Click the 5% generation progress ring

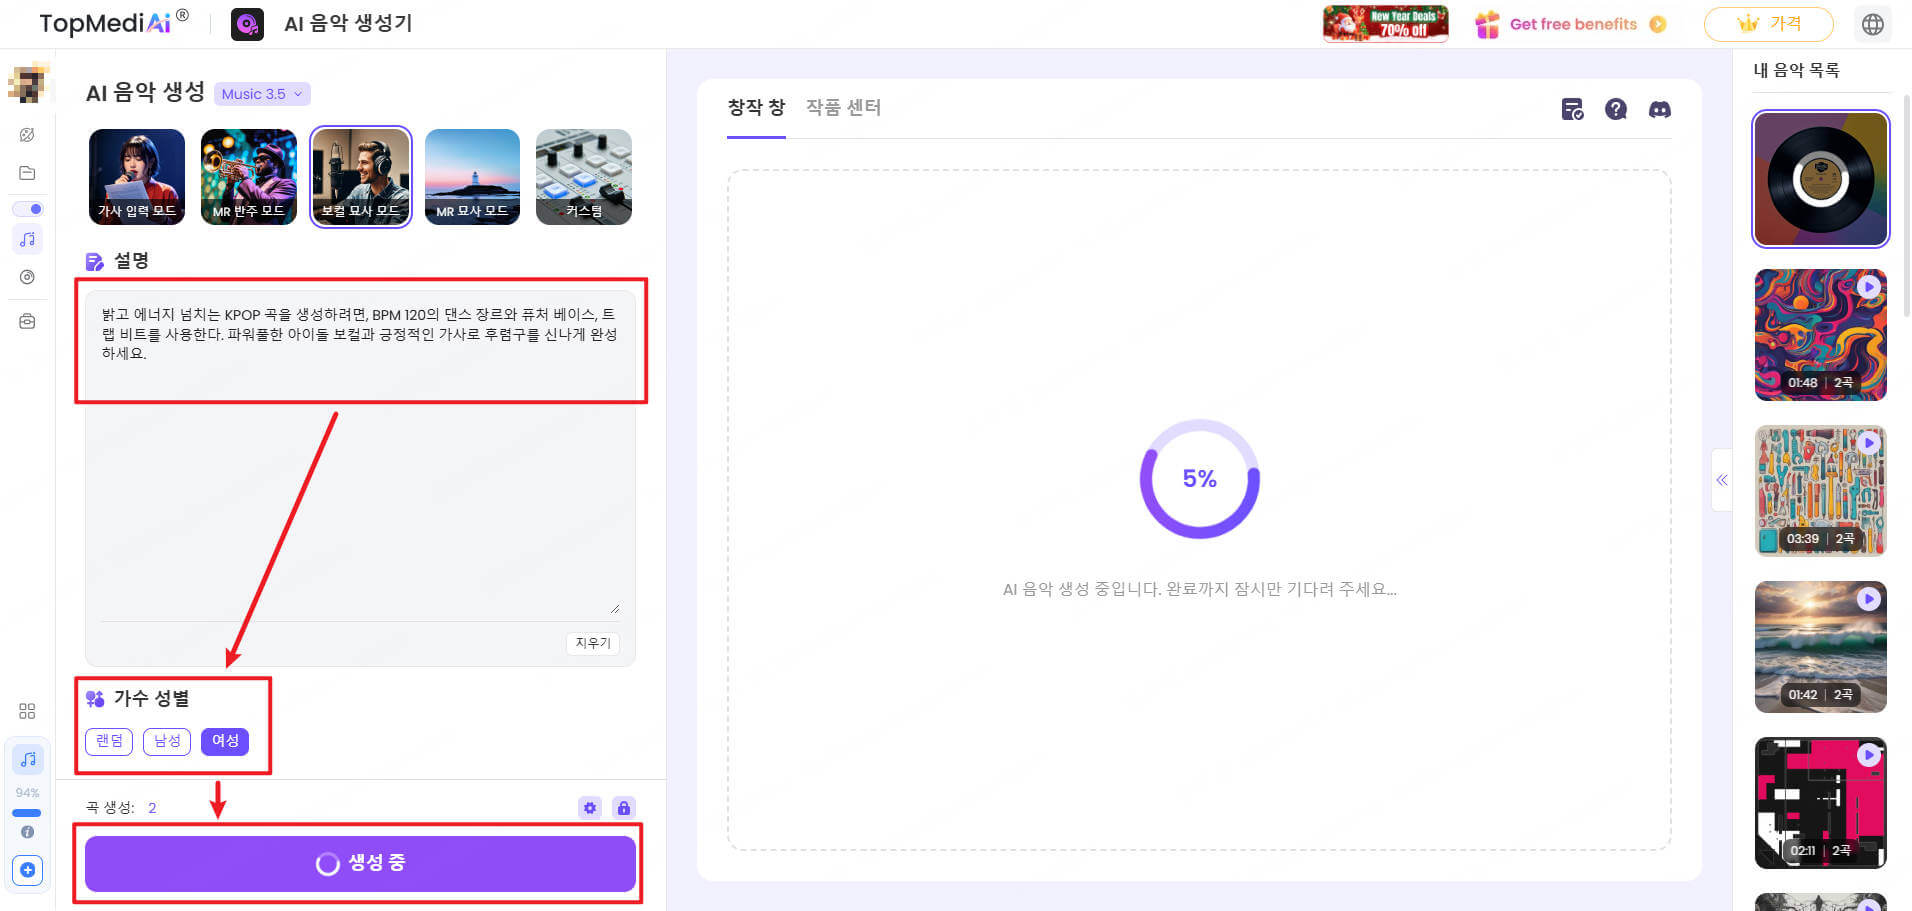coord(1200,479)
